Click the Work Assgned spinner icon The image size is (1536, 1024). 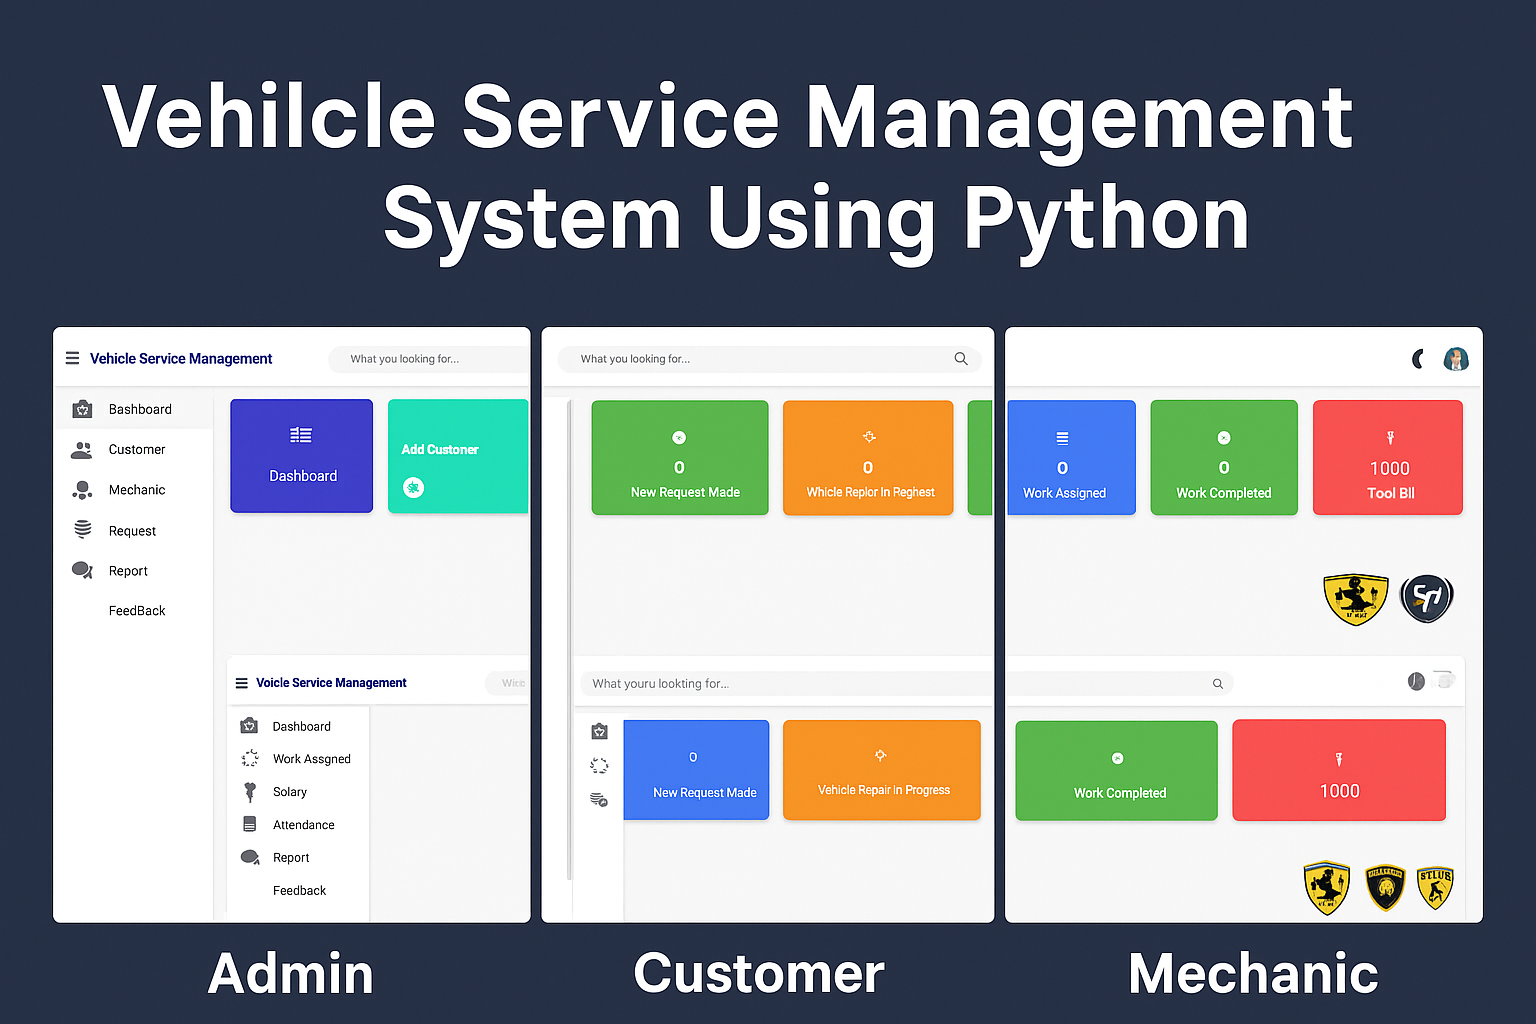pyautogui.click(x=250, y=758)
